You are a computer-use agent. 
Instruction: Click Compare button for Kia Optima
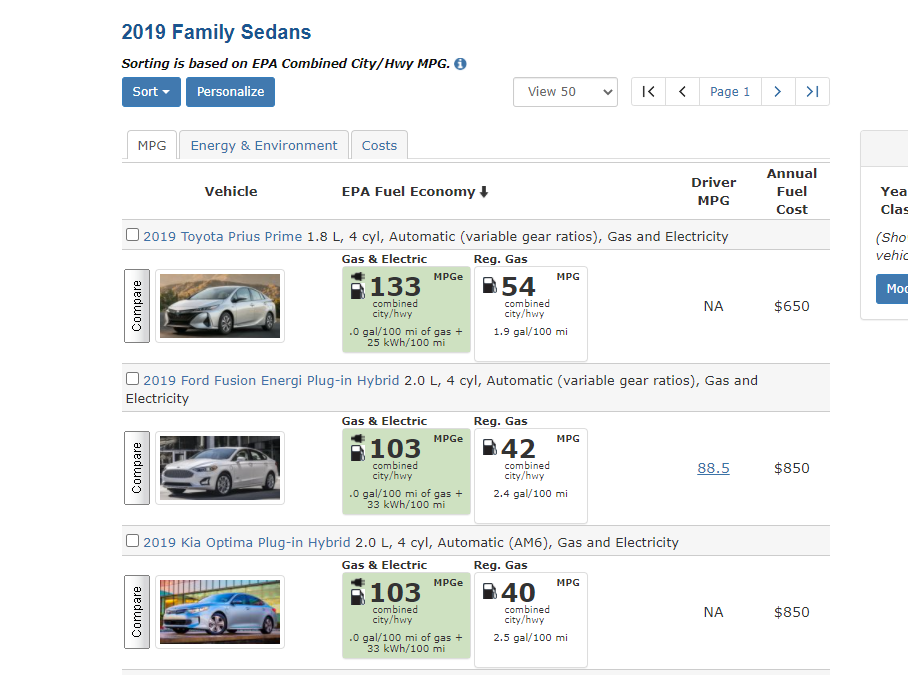tap(137, 612)
